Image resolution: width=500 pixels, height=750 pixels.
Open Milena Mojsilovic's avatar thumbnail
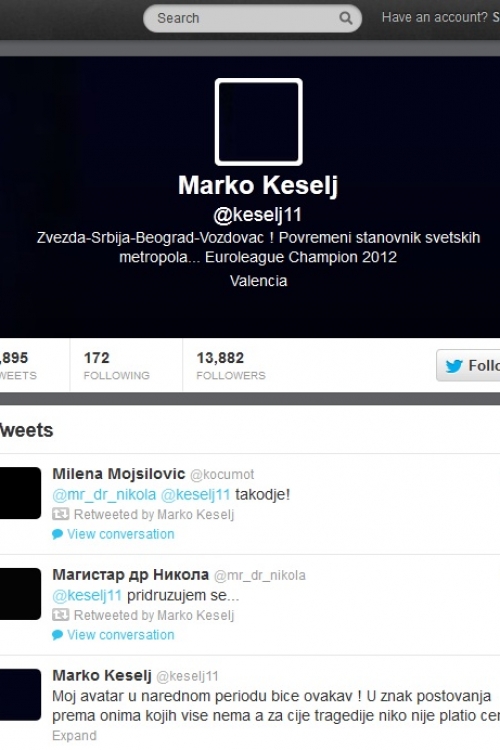pos(20,493)
